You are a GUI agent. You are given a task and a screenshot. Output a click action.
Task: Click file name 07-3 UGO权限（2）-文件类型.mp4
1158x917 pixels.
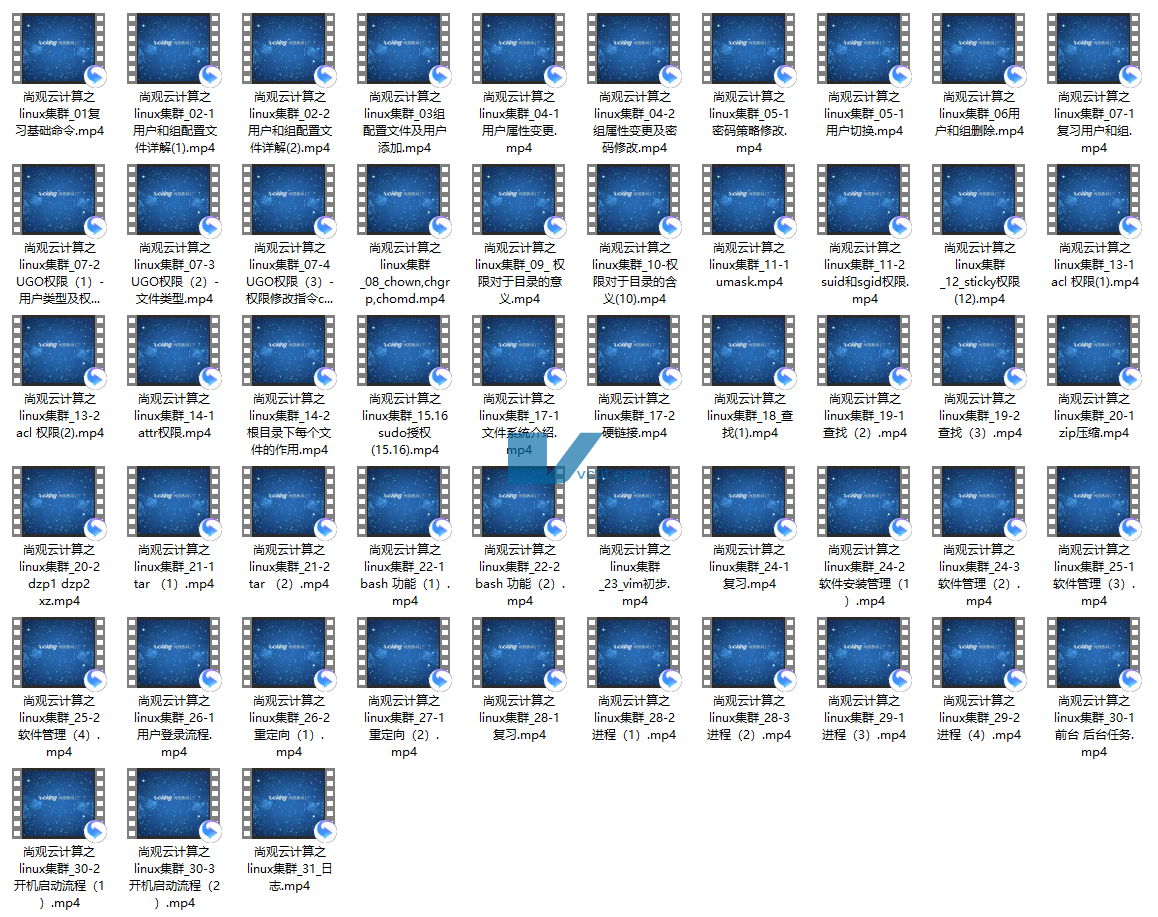(174, 273)
